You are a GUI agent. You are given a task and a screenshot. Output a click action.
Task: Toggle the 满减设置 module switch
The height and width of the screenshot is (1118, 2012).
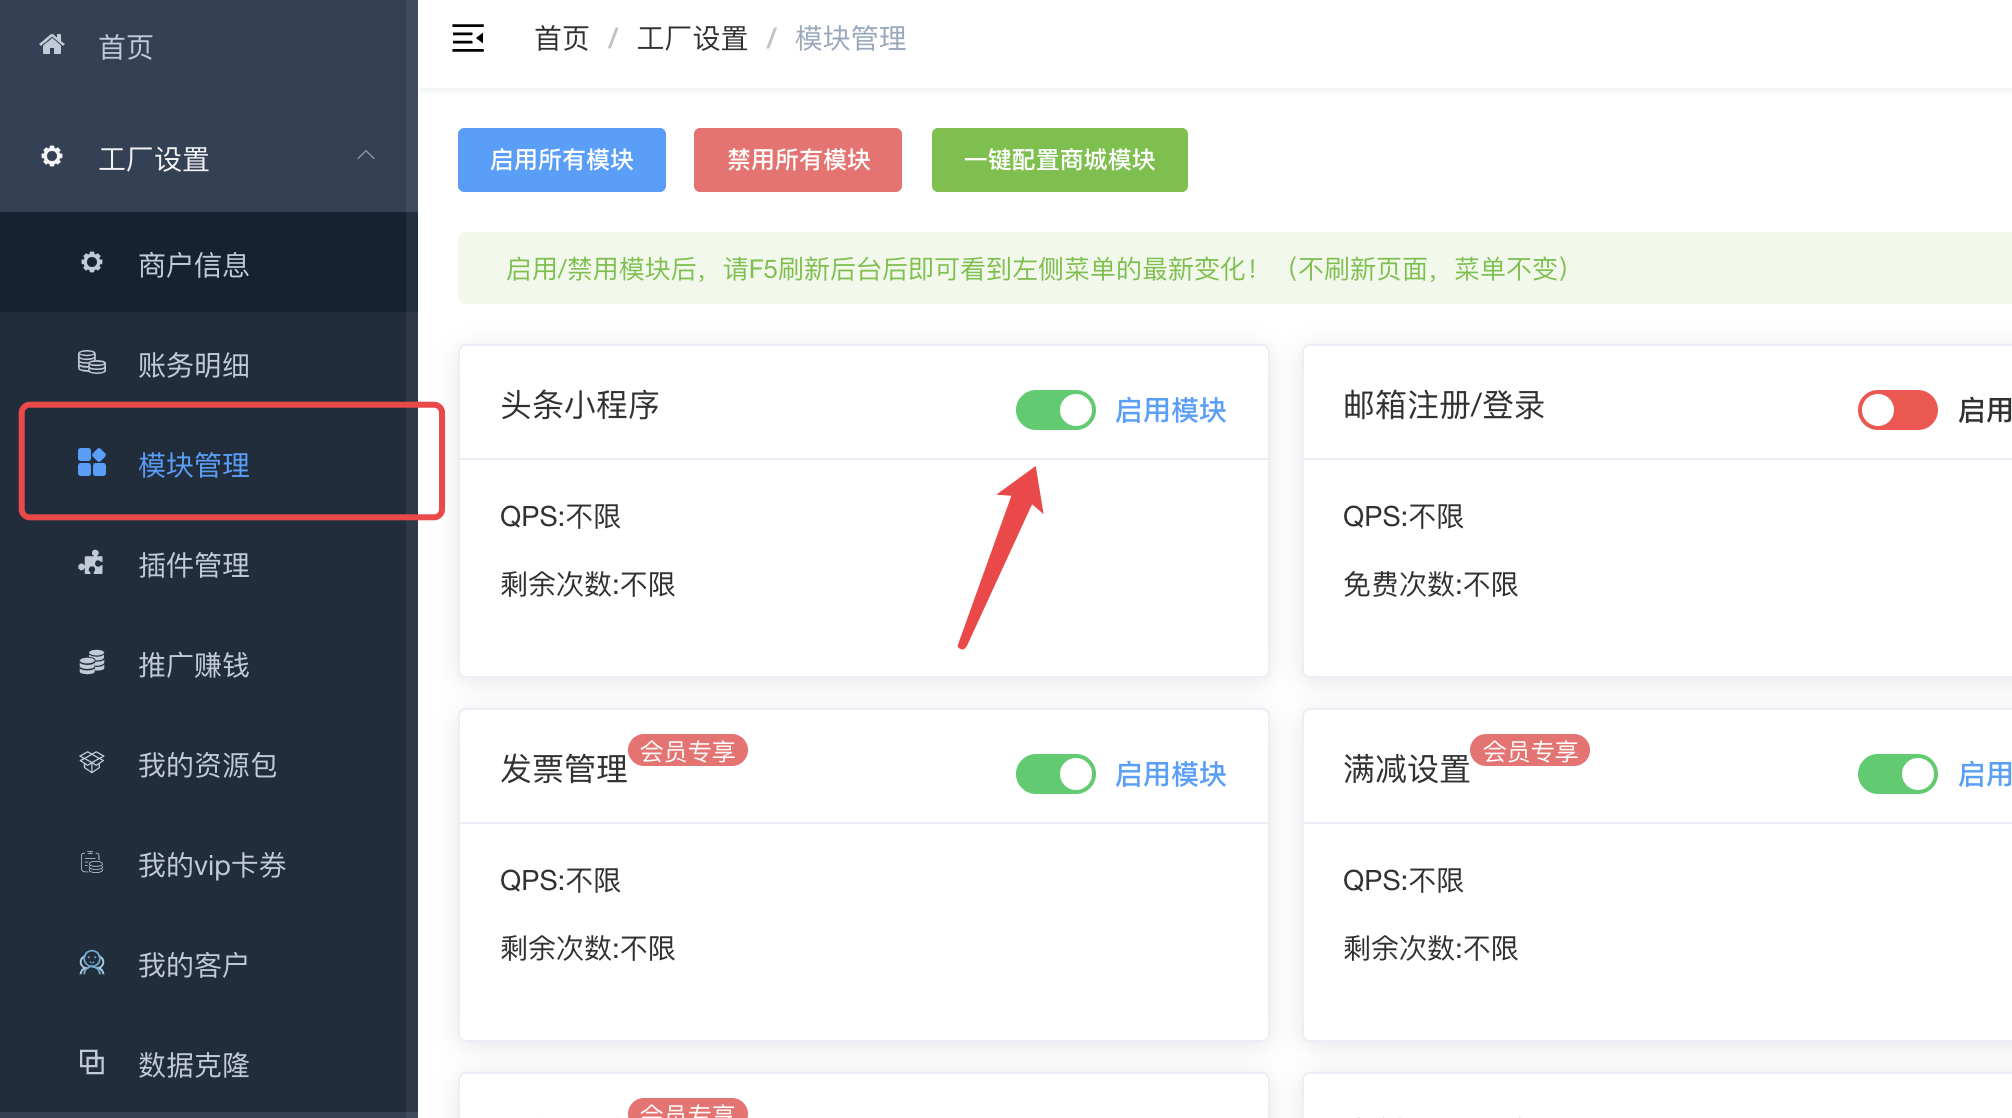1897,774
